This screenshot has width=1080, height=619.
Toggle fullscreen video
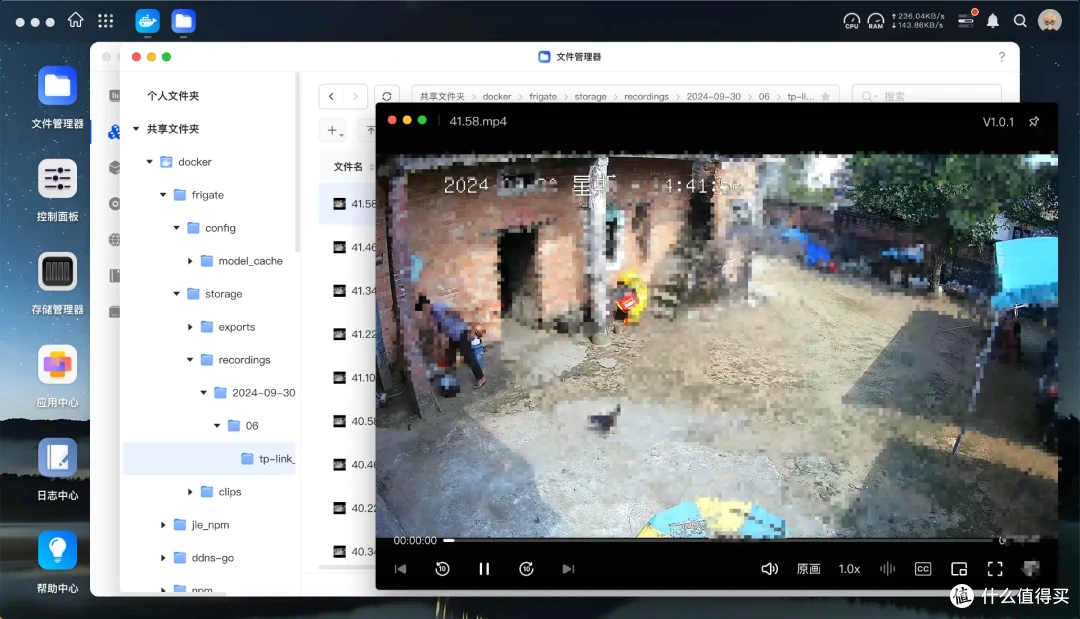[x=995, y=569]
